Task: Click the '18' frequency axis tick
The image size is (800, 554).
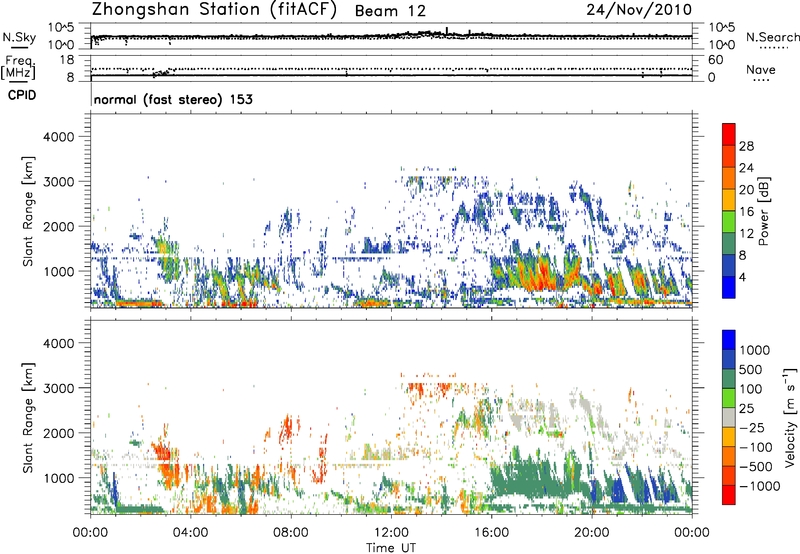Action: pyautogui.click(x=66, y=60)
